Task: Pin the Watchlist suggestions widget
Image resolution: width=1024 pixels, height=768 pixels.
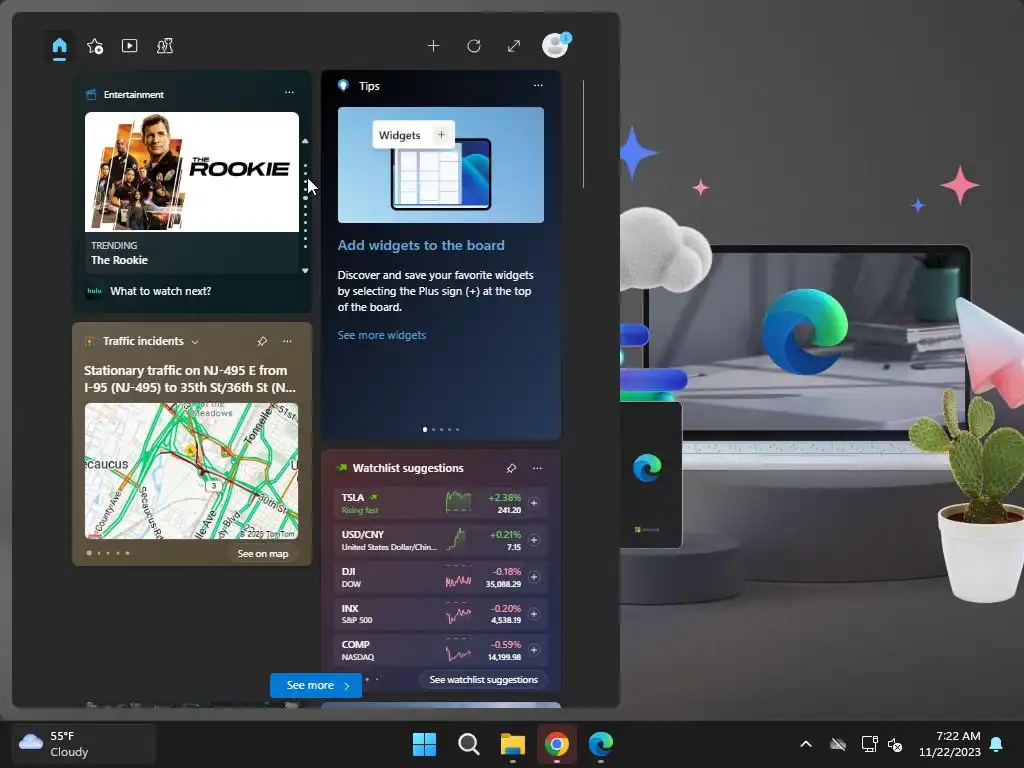Action: pos(511,468)
